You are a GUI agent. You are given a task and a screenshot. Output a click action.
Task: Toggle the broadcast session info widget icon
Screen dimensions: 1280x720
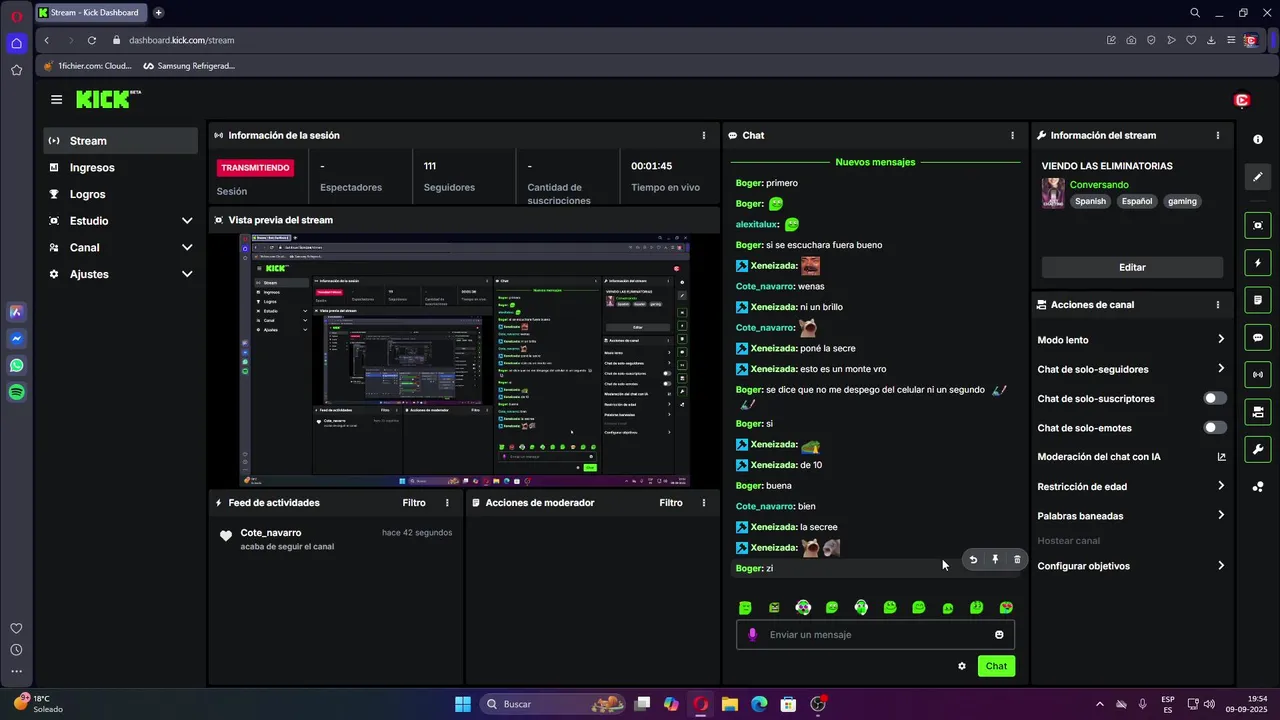coord(1258,375)
